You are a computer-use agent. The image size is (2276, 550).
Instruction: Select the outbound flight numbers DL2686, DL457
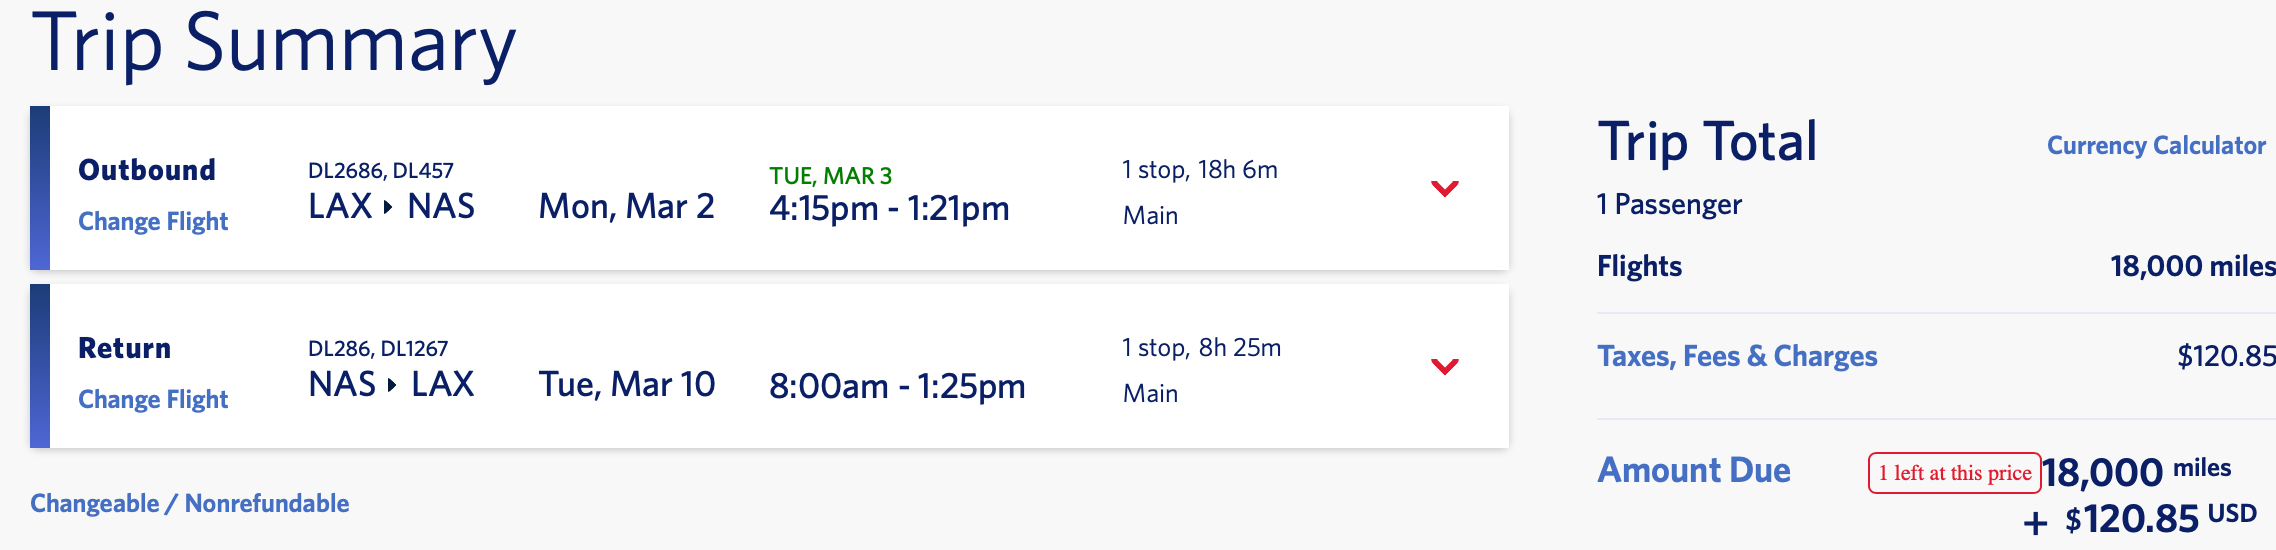380,170
